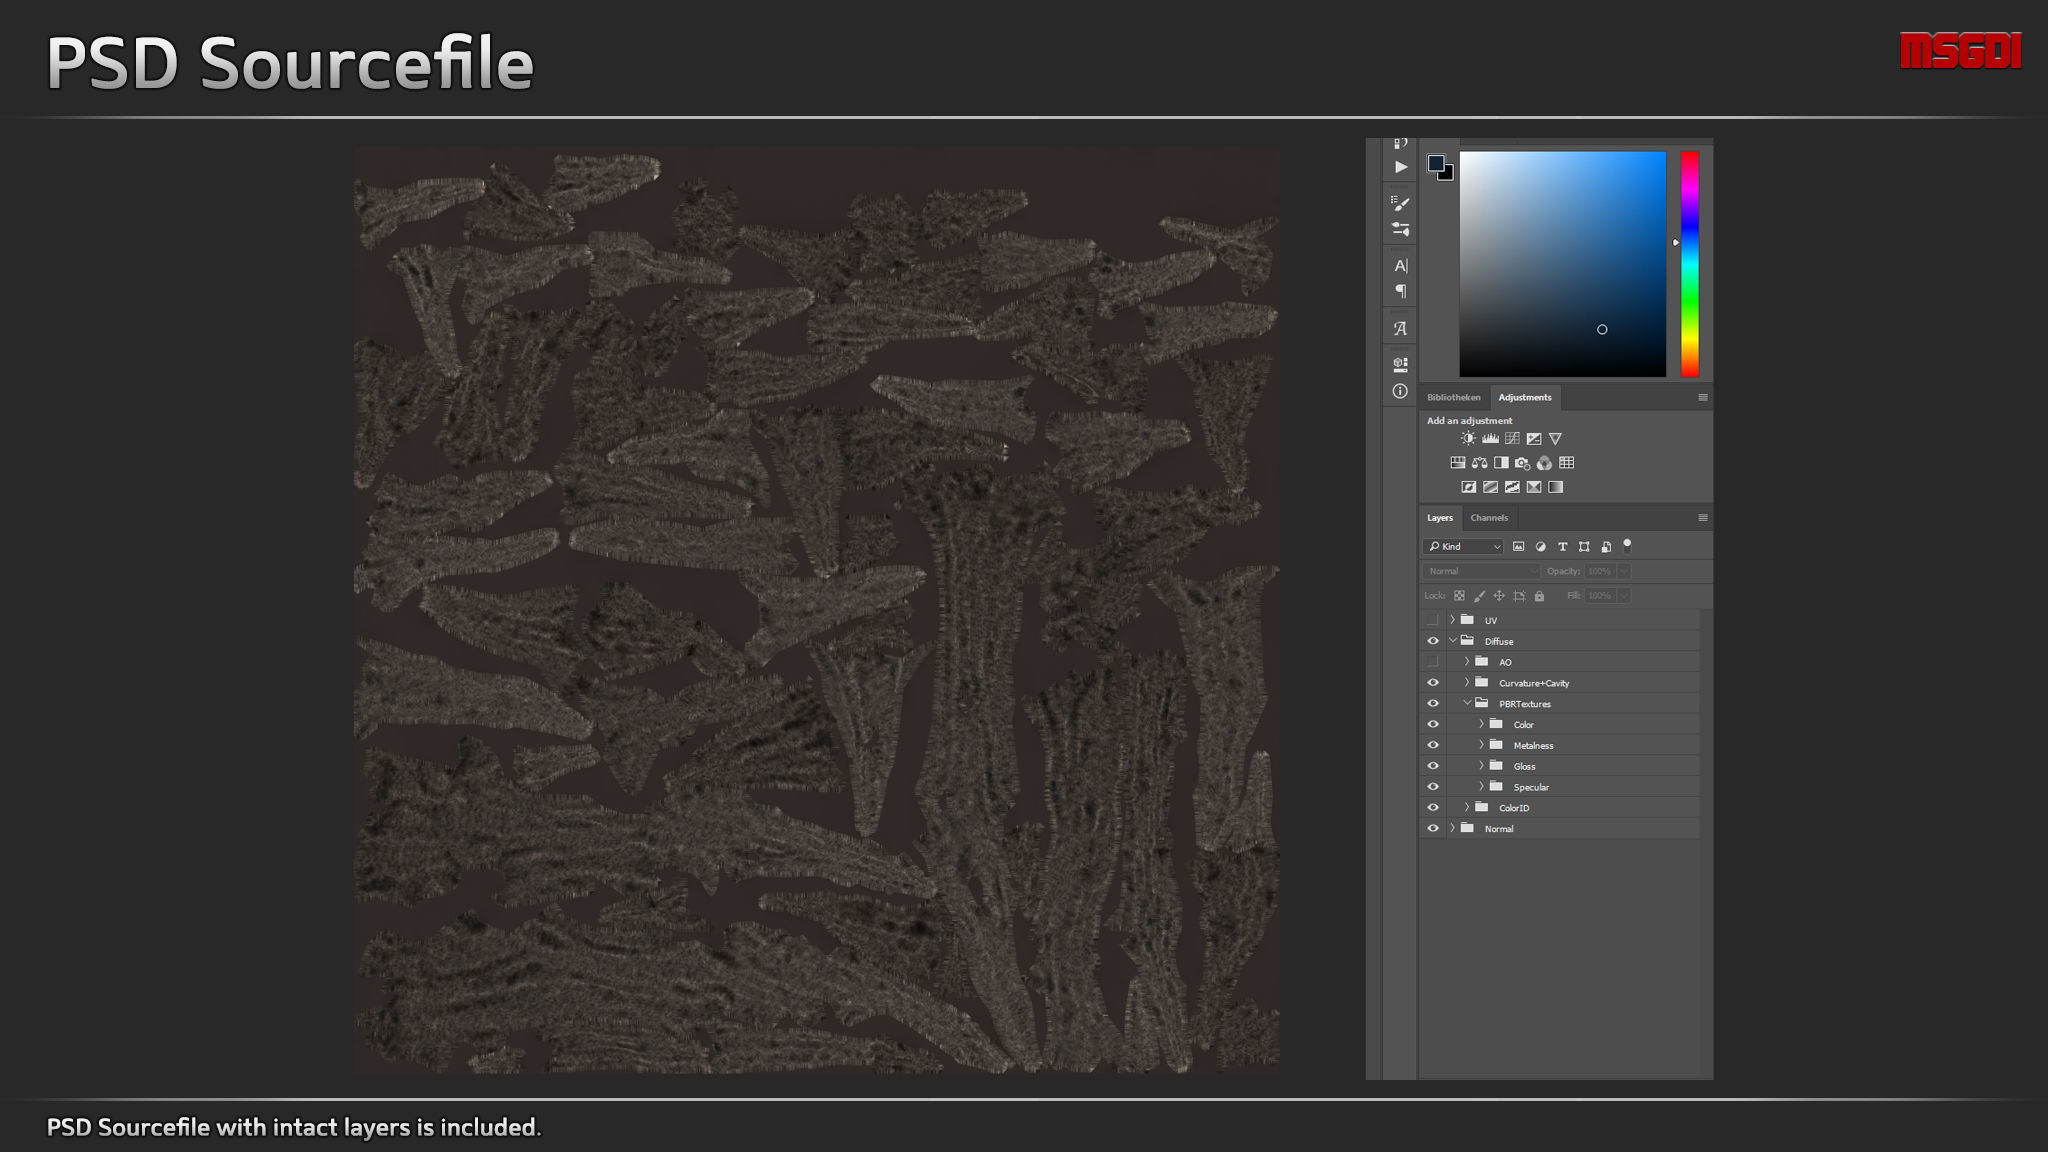Add a Levels adjustment
This screenshot has height=1152, width=2048.
[1490, 439]
